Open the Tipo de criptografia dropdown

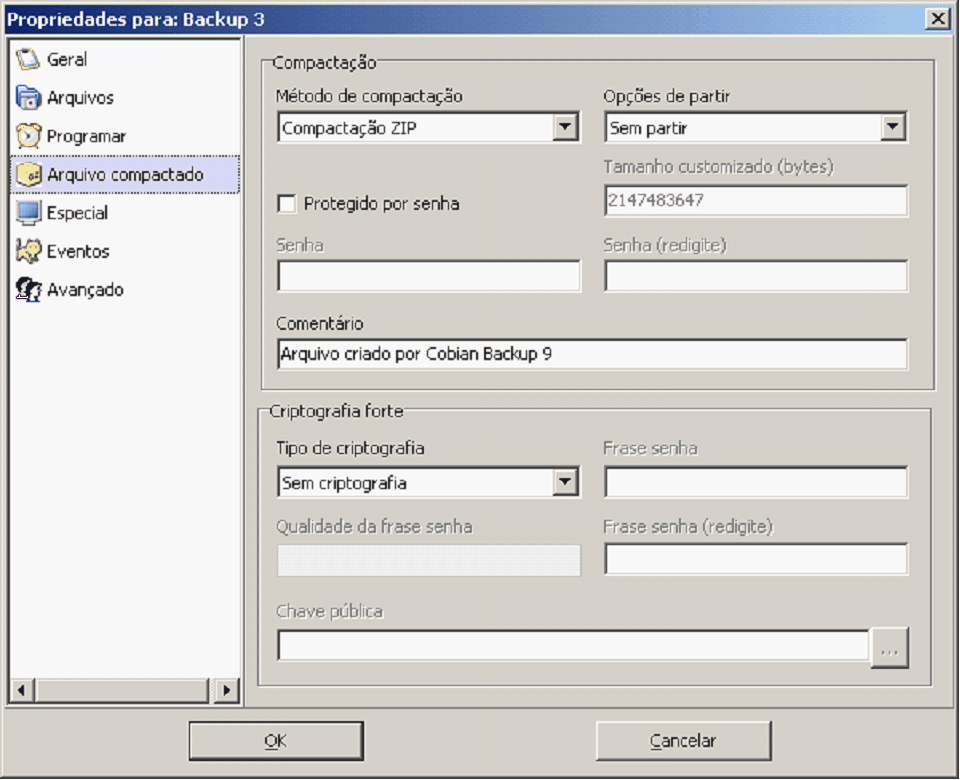click(x=566, y=483)
